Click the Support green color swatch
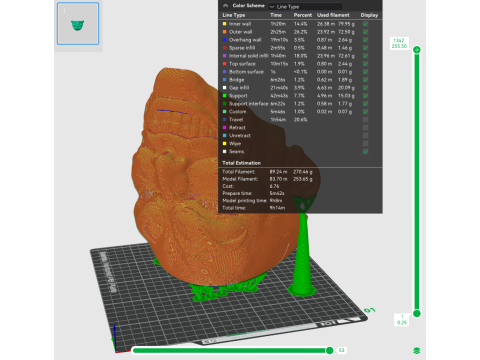480x360 pixels. click(x=224, y=96)
